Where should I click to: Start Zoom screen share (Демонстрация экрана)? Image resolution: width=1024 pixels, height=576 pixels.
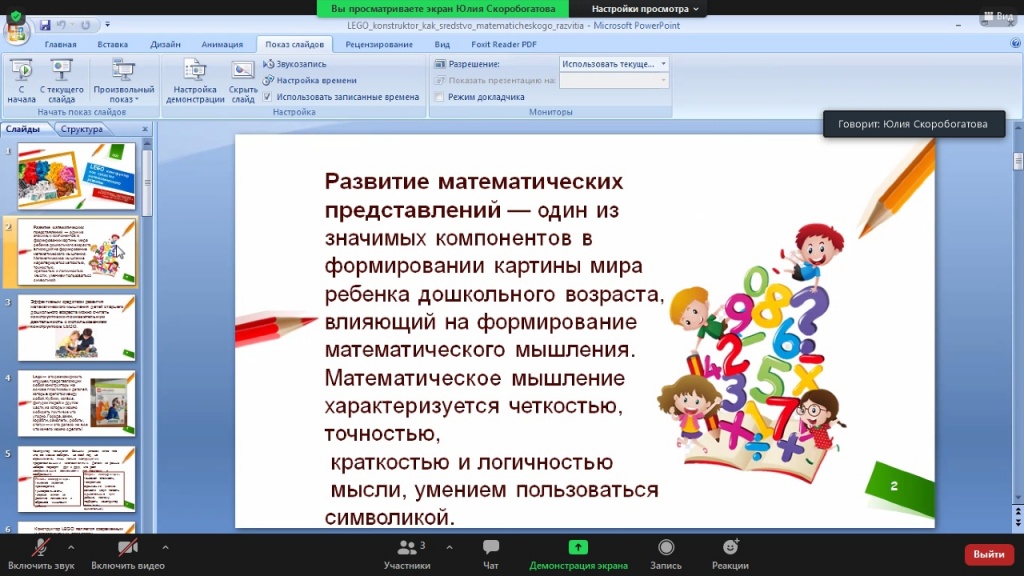tap(578, 548)
